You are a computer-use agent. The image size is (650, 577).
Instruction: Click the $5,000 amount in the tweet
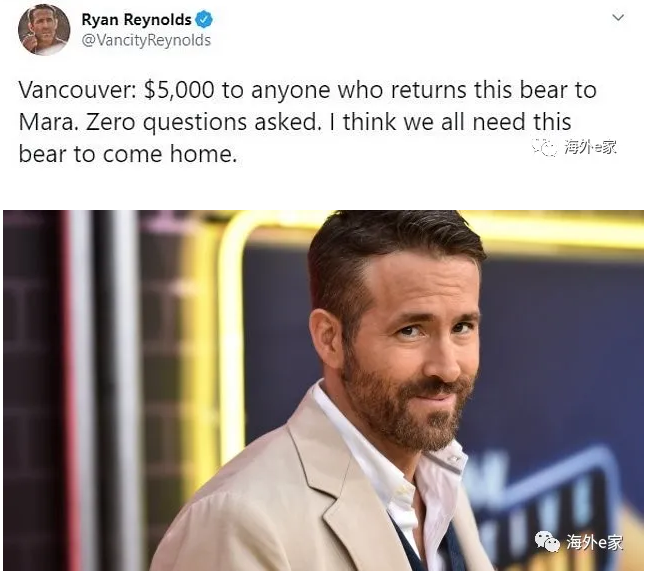click(x=179, y=90)
